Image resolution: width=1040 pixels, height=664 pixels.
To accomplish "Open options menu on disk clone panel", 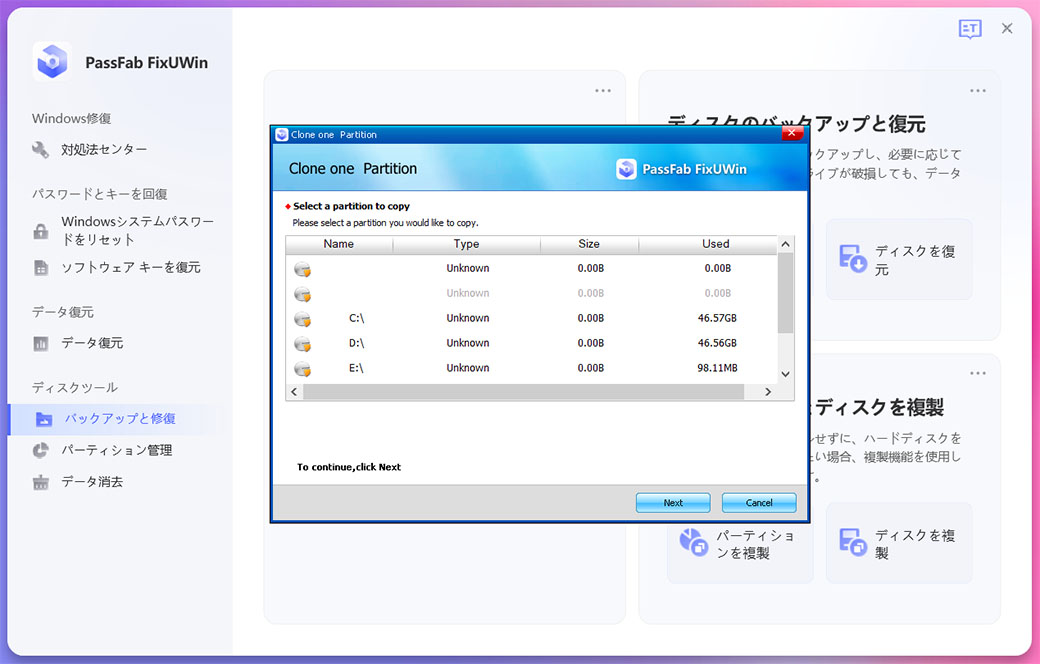I will coord(977,372).
